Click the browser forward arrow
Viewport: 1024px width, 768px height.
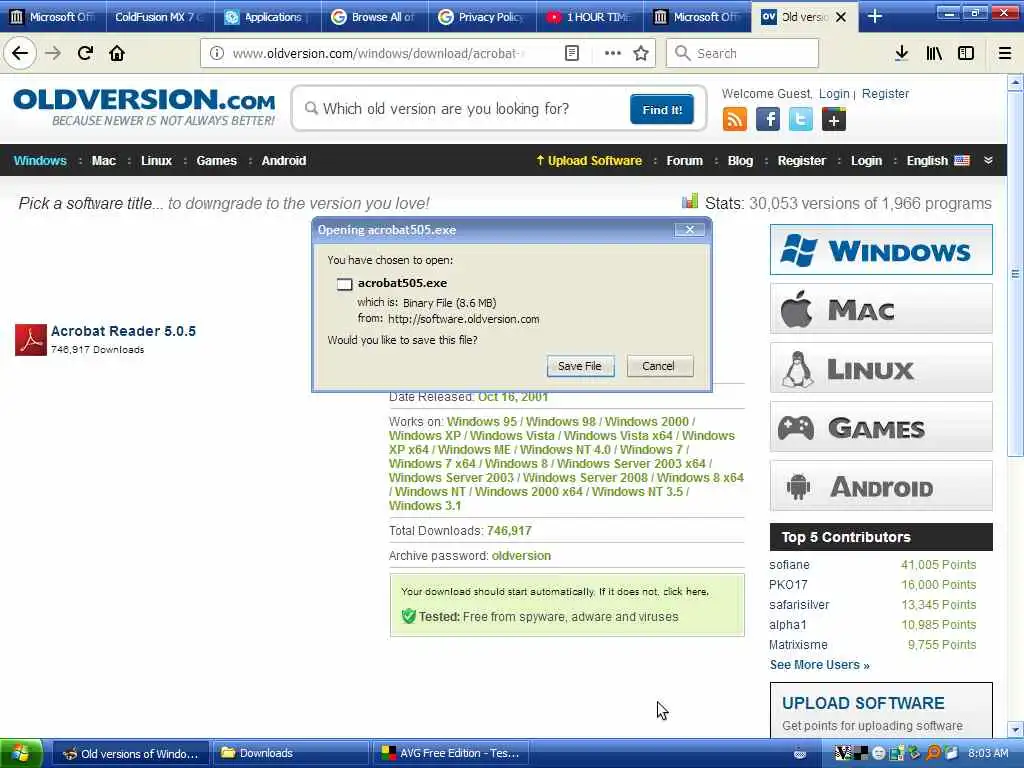tap(54, 53)
